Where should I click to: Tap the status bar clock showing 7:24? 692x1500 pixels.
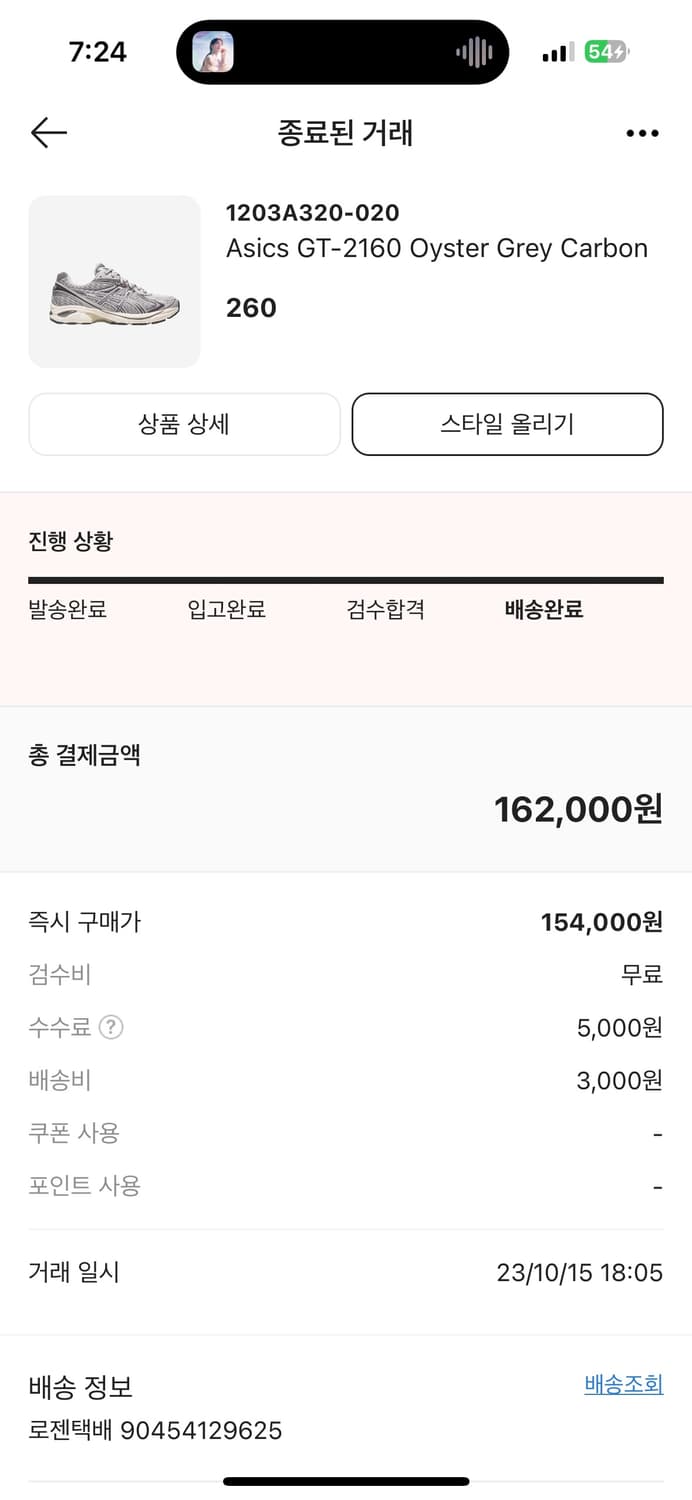97,52
